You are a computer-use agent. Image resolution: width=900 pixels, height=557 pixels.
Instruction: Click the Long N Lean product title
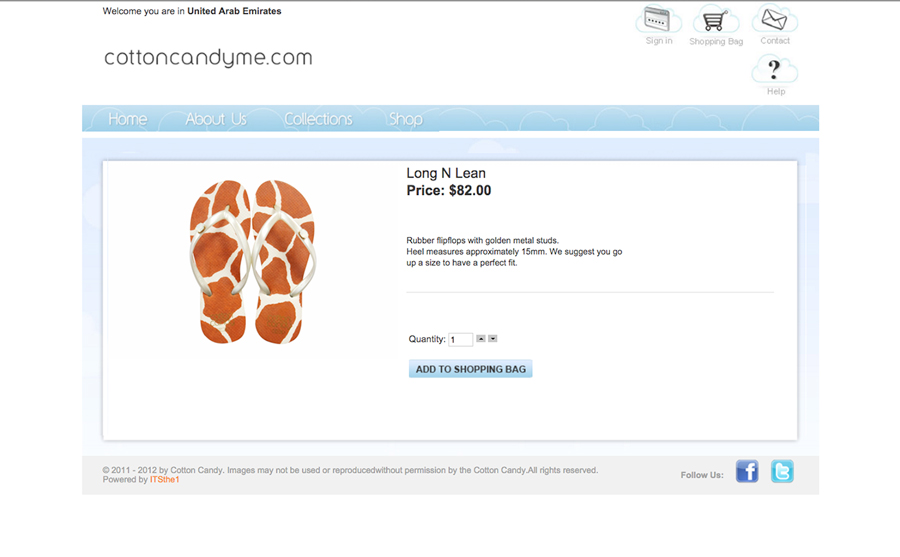(446, 174)
